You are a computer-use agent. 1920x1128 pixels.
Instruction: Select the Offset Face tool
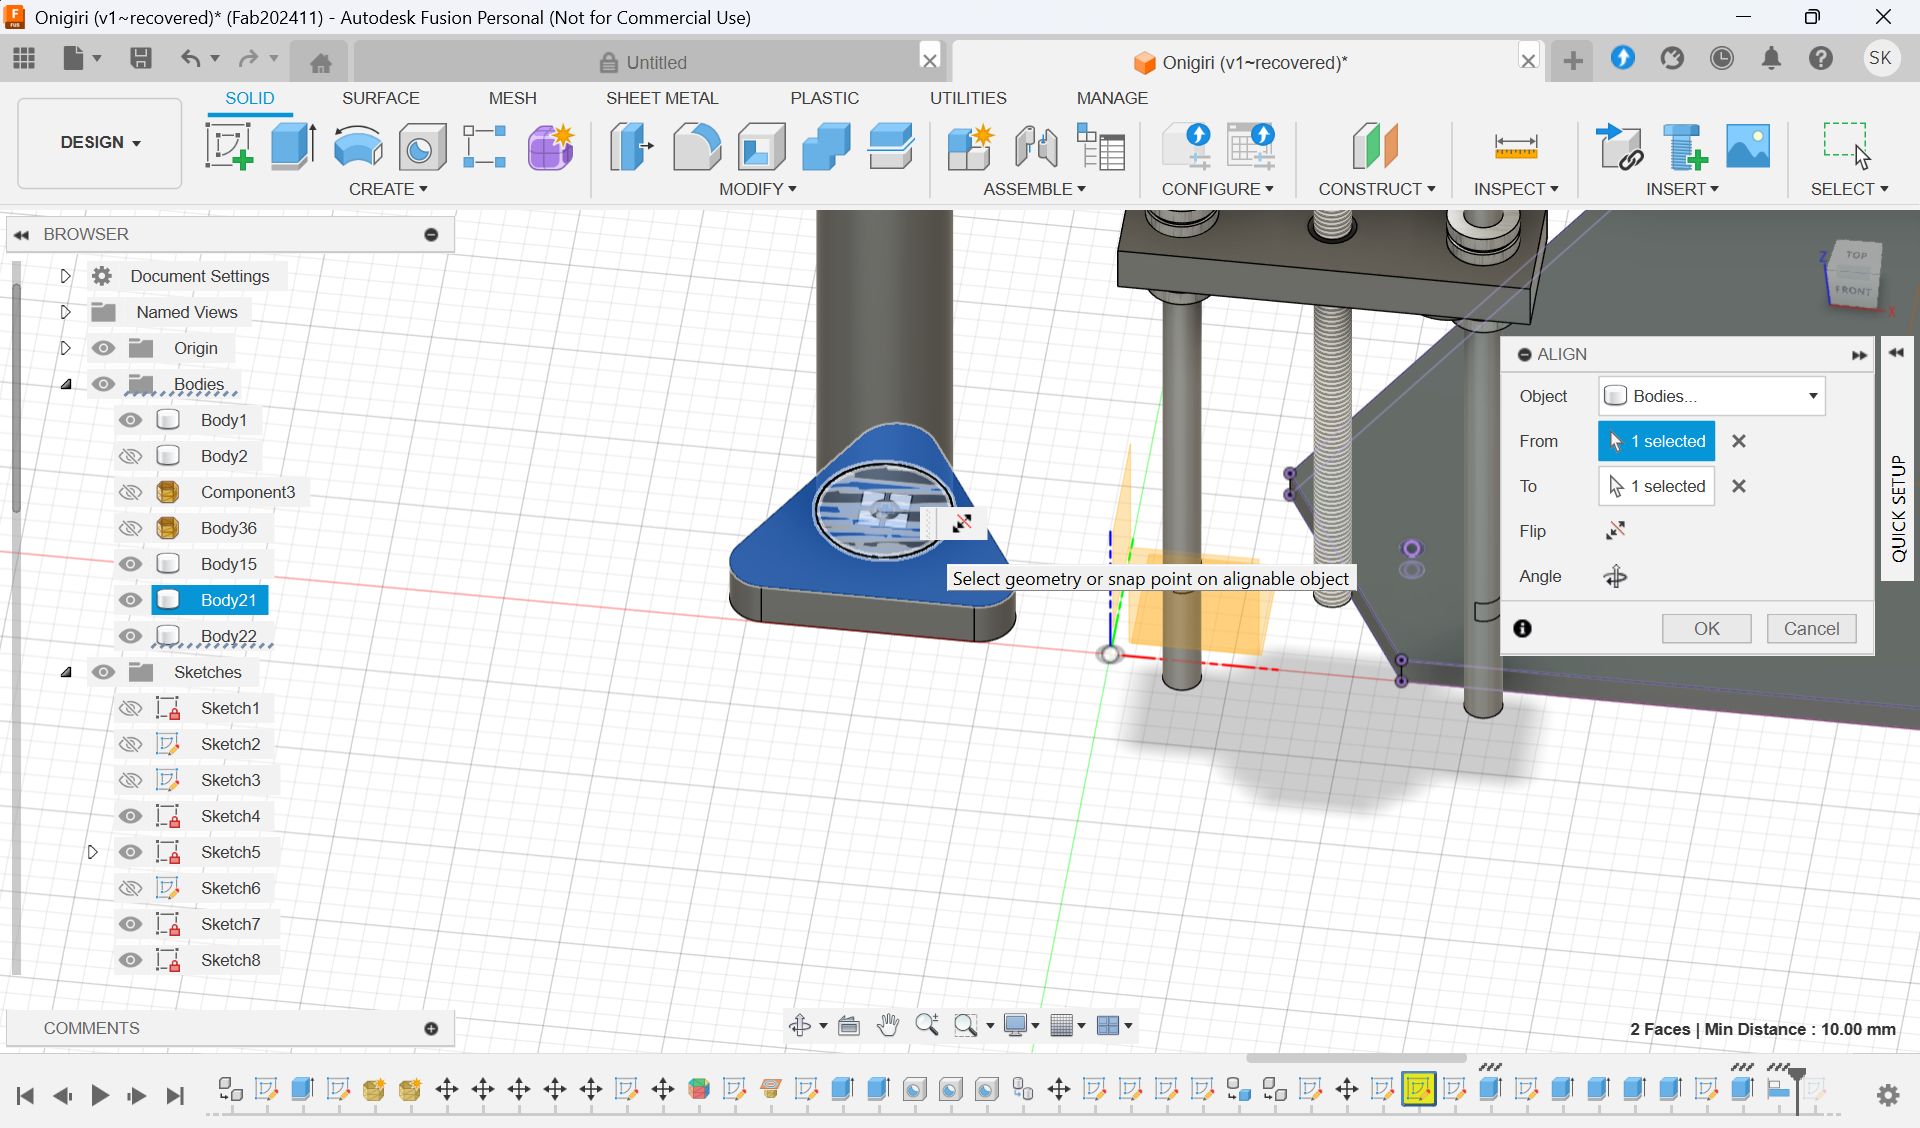pos(891,146)
